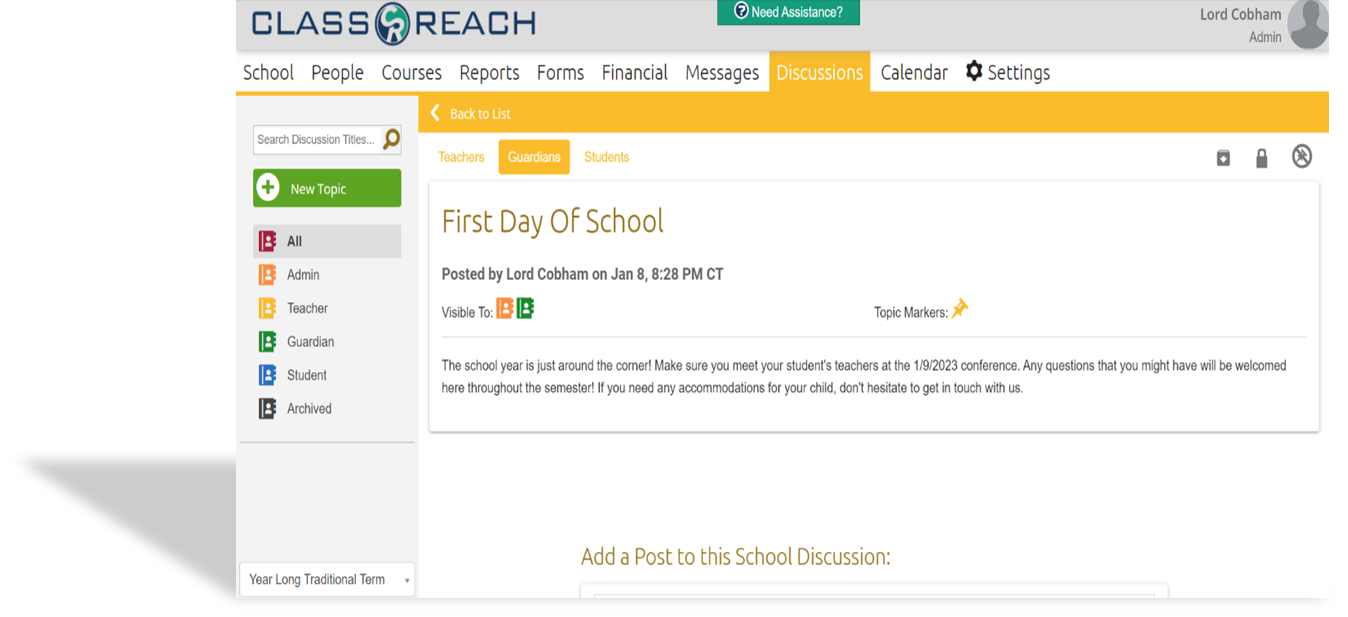The image size is (1348, 617).
Task: Click the green plus icon on New Topic
Action: [x=268, y=188]
